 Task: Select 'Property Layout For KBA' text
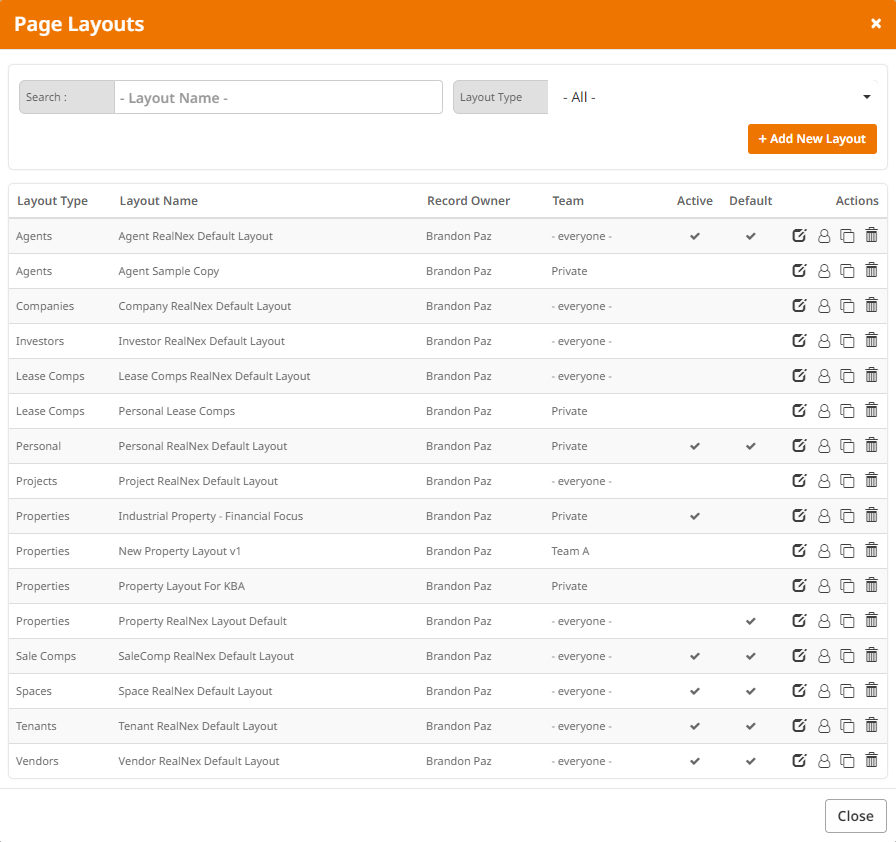(181, 586)
